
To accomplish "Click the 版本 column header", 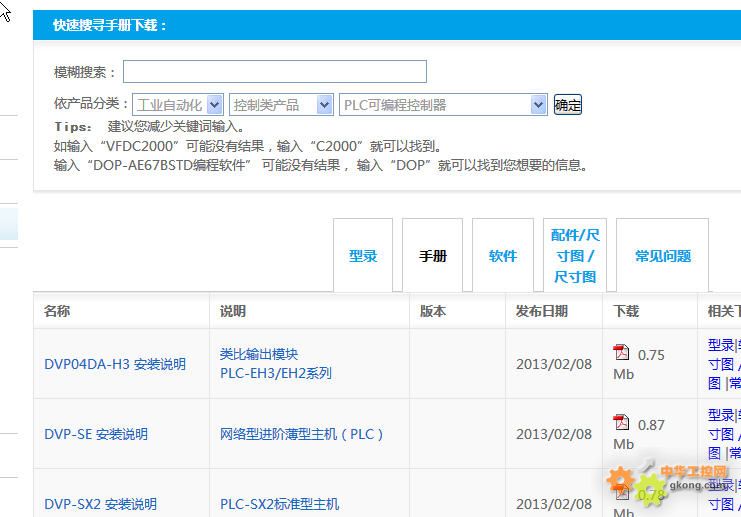I will click(433, 310).
